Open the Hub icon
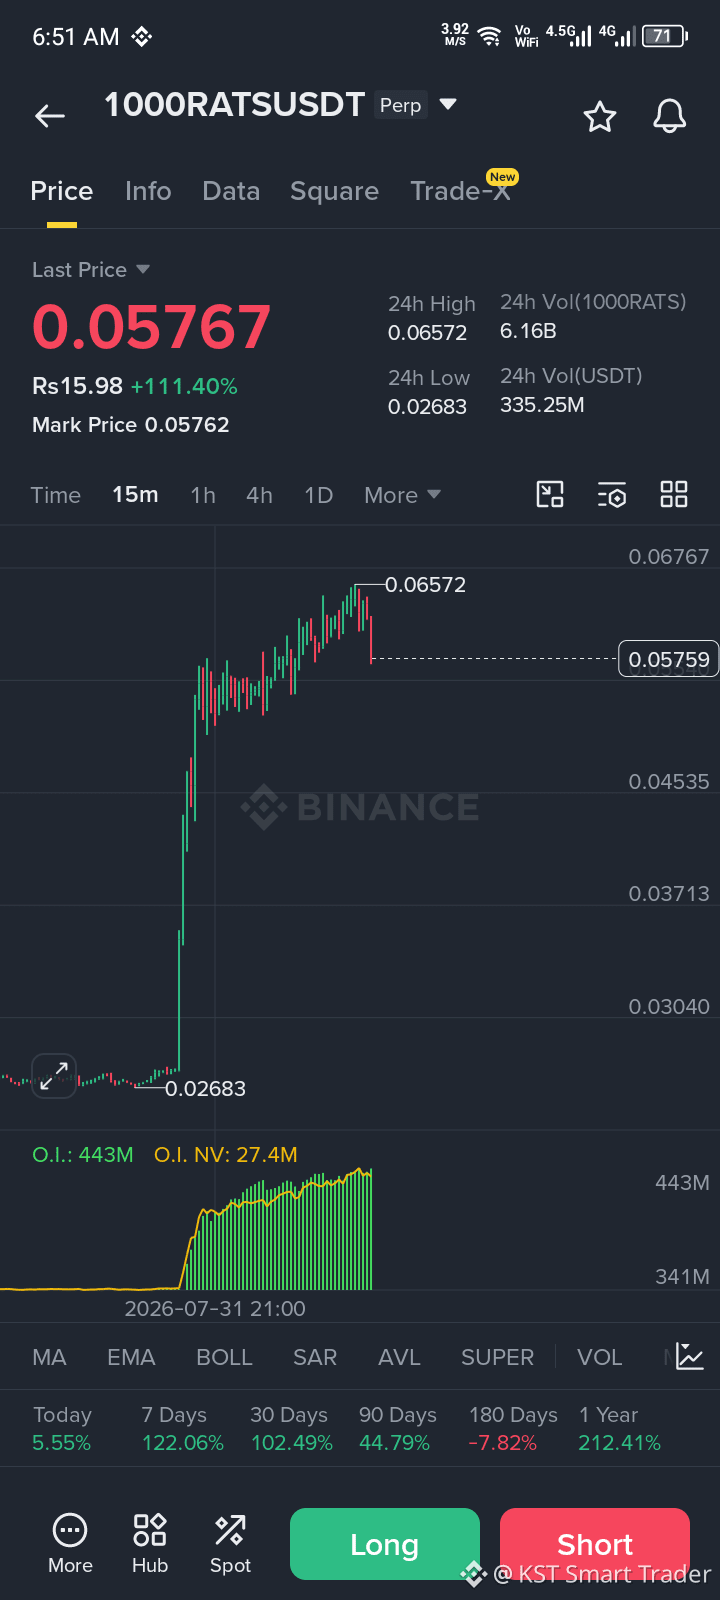720x1600 pixels. (x=150, y=1545)
